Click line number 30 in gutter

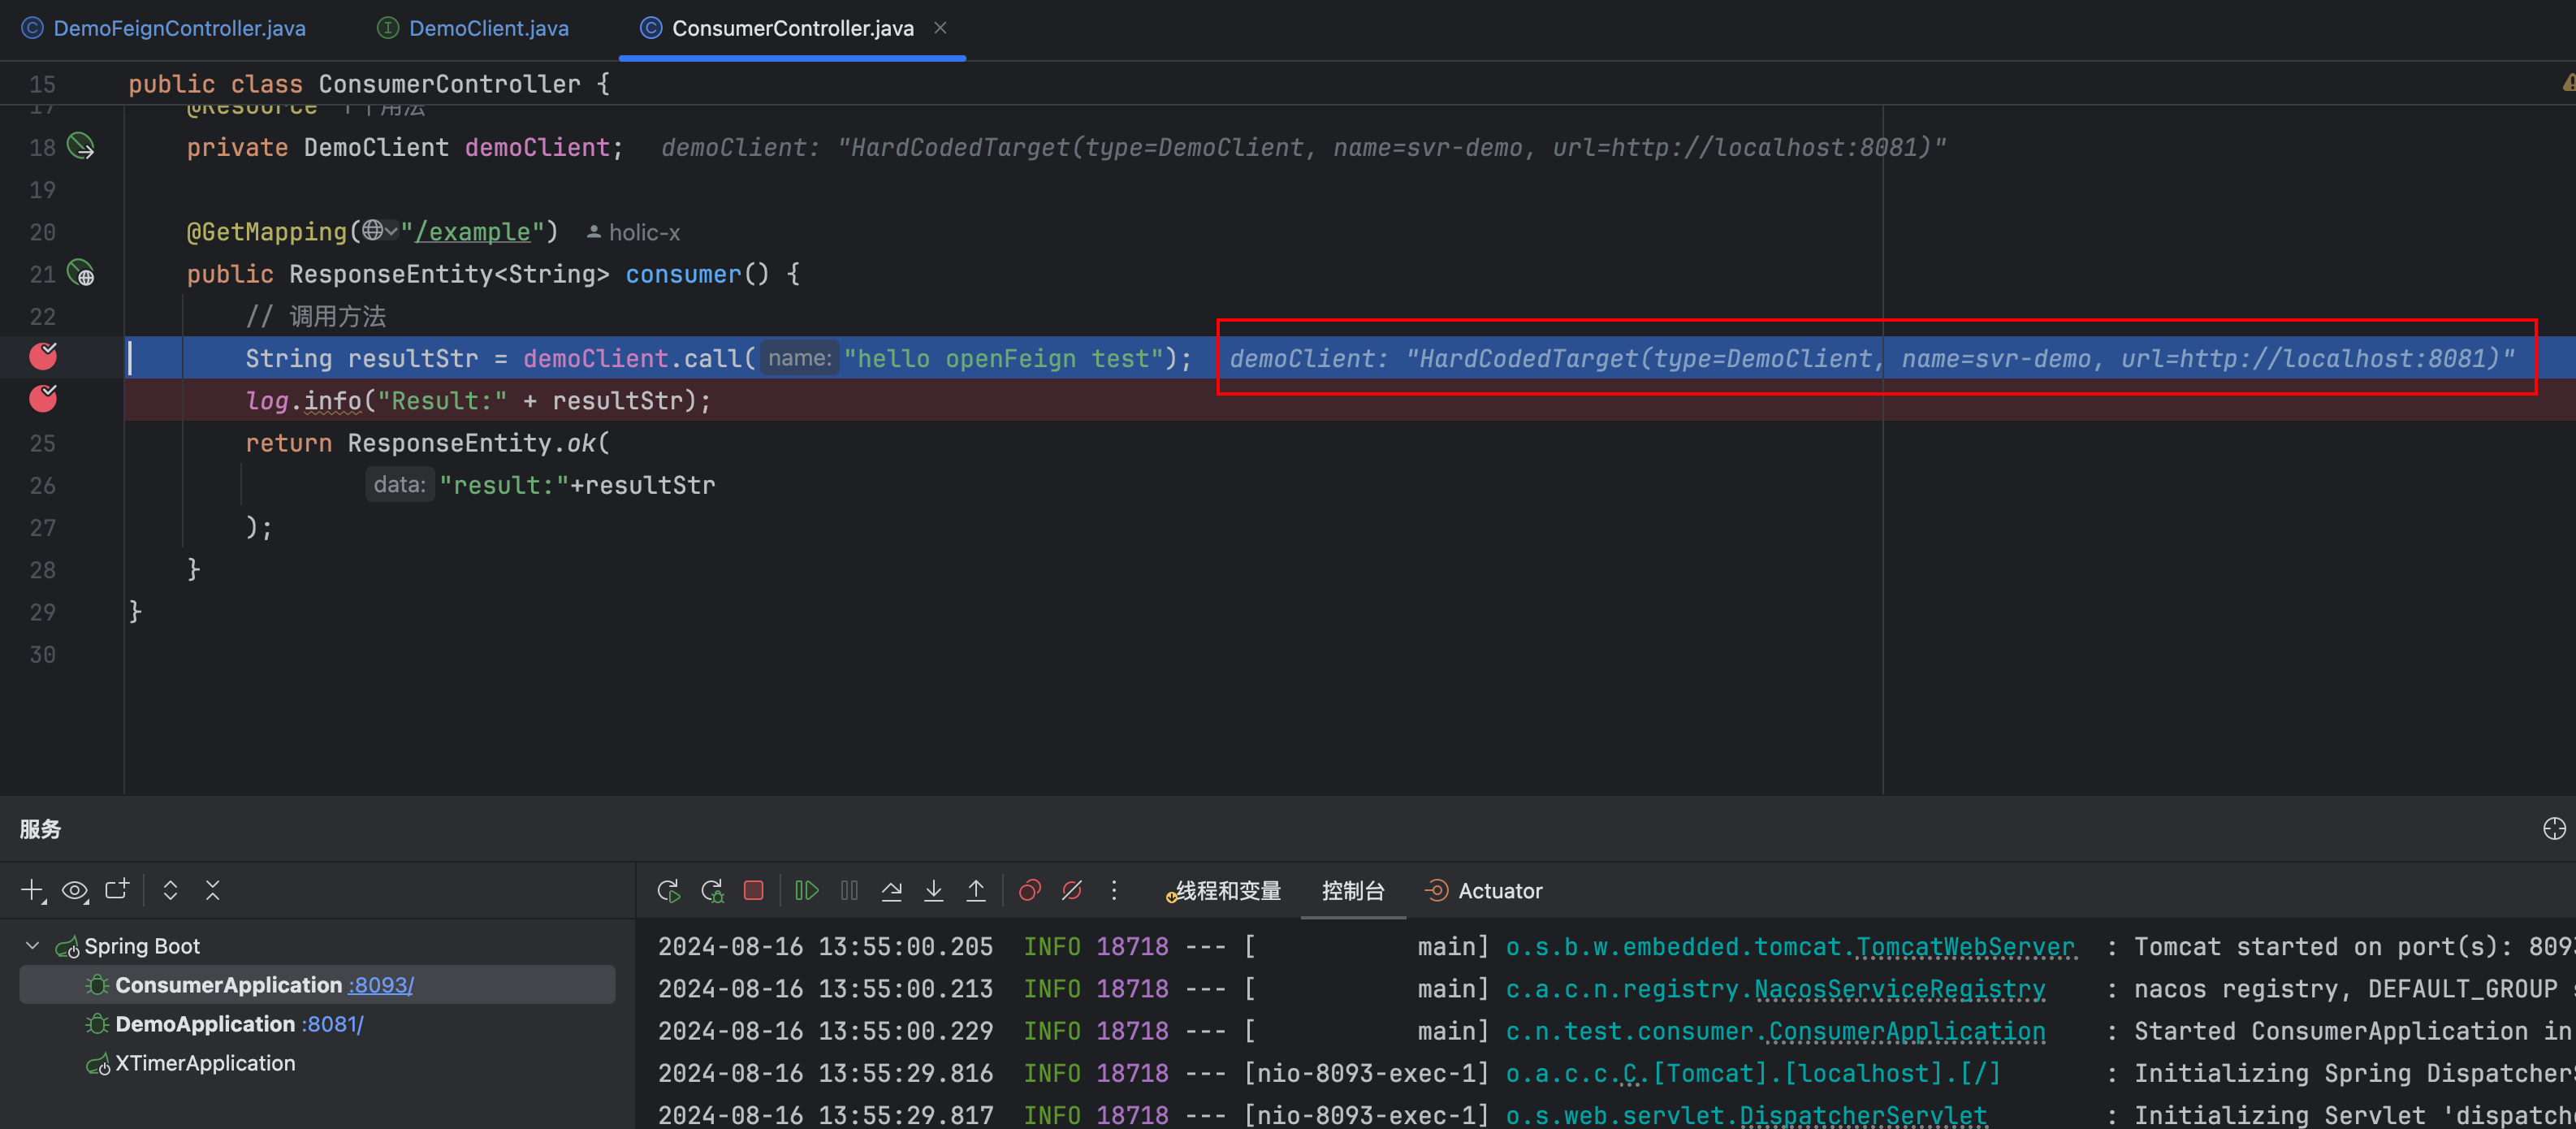43,654
